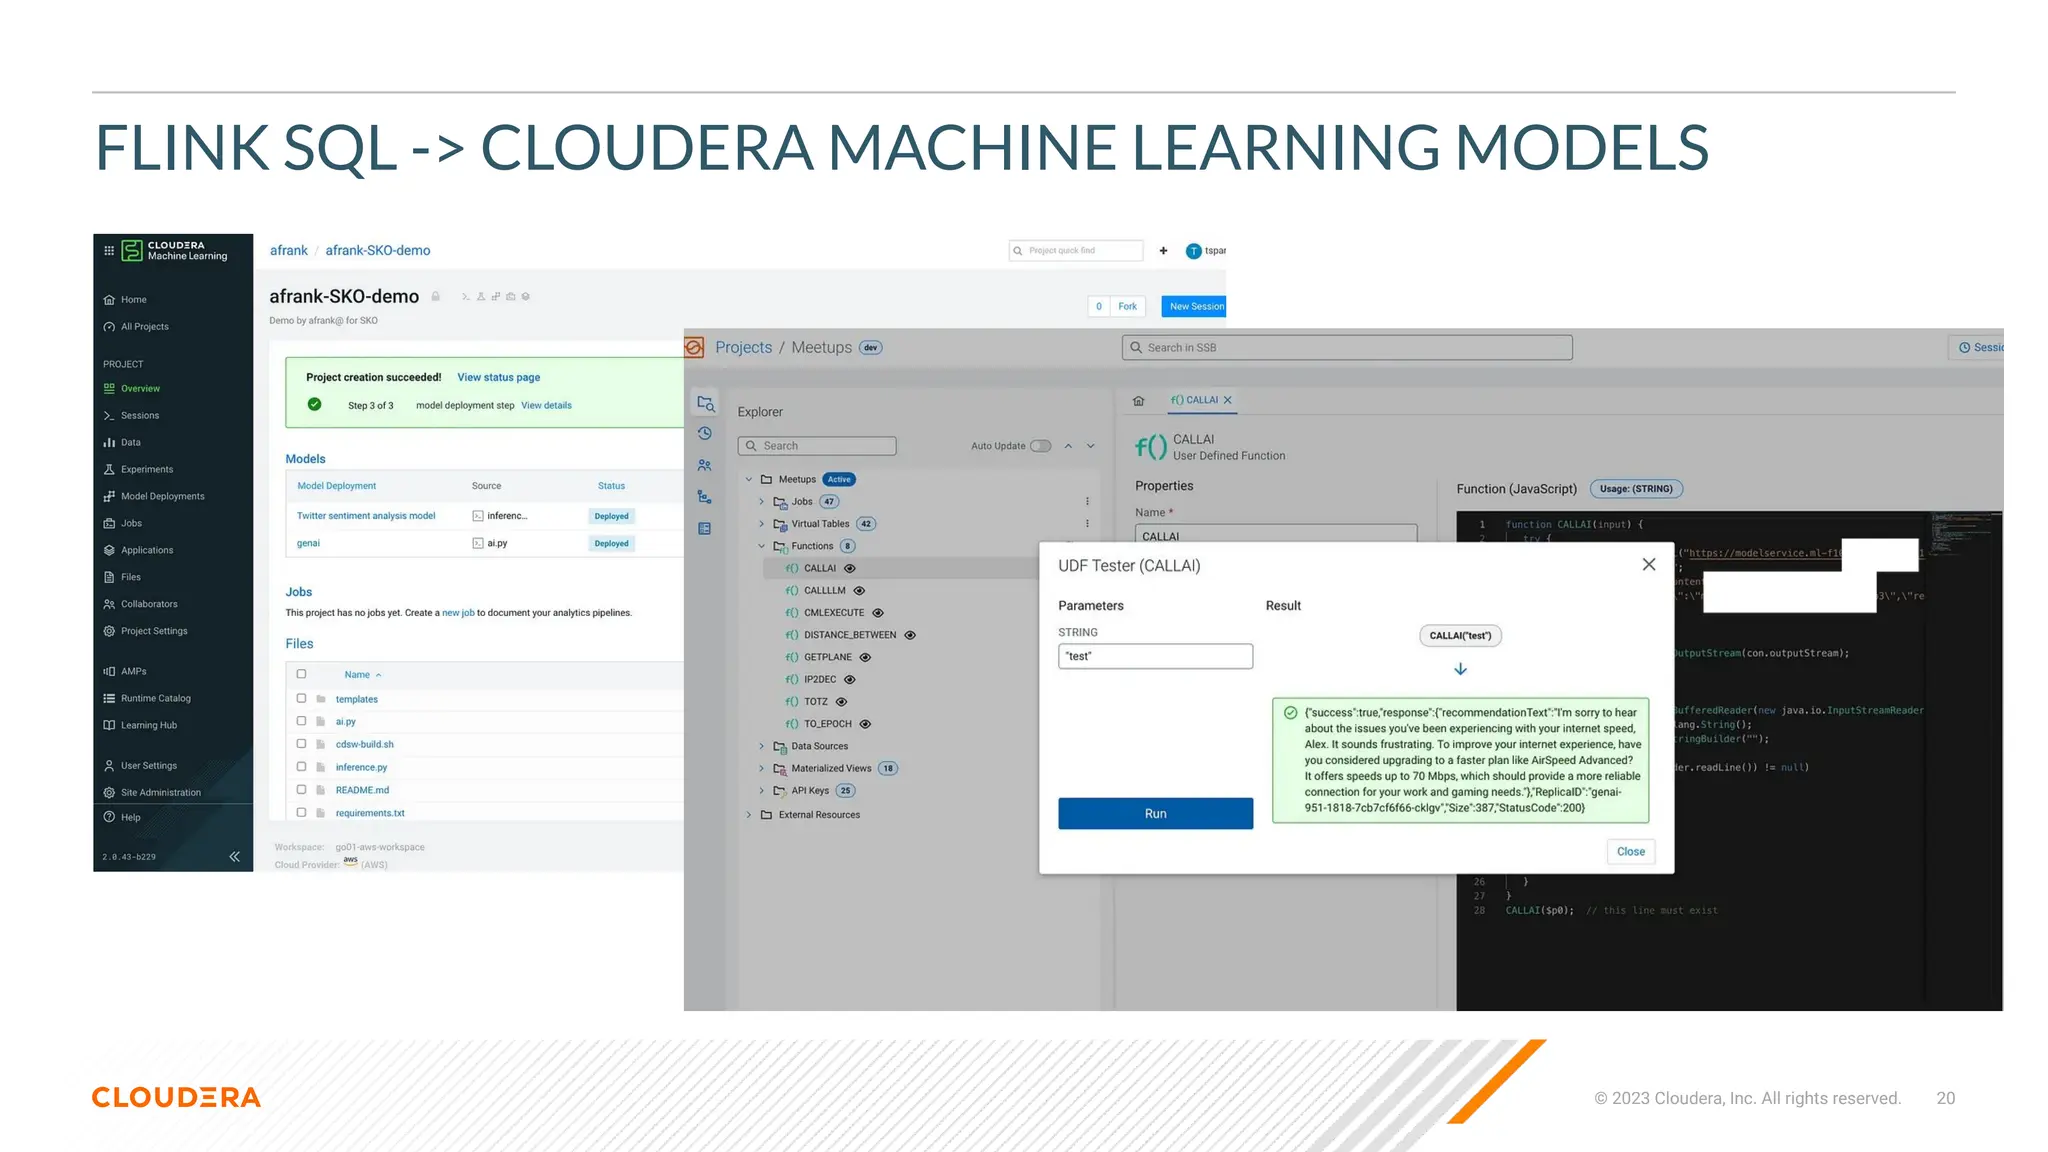Screen dimensions: 2048x1152
Task: Collapse the Meetups project tree node
Action: click(748, 480)
